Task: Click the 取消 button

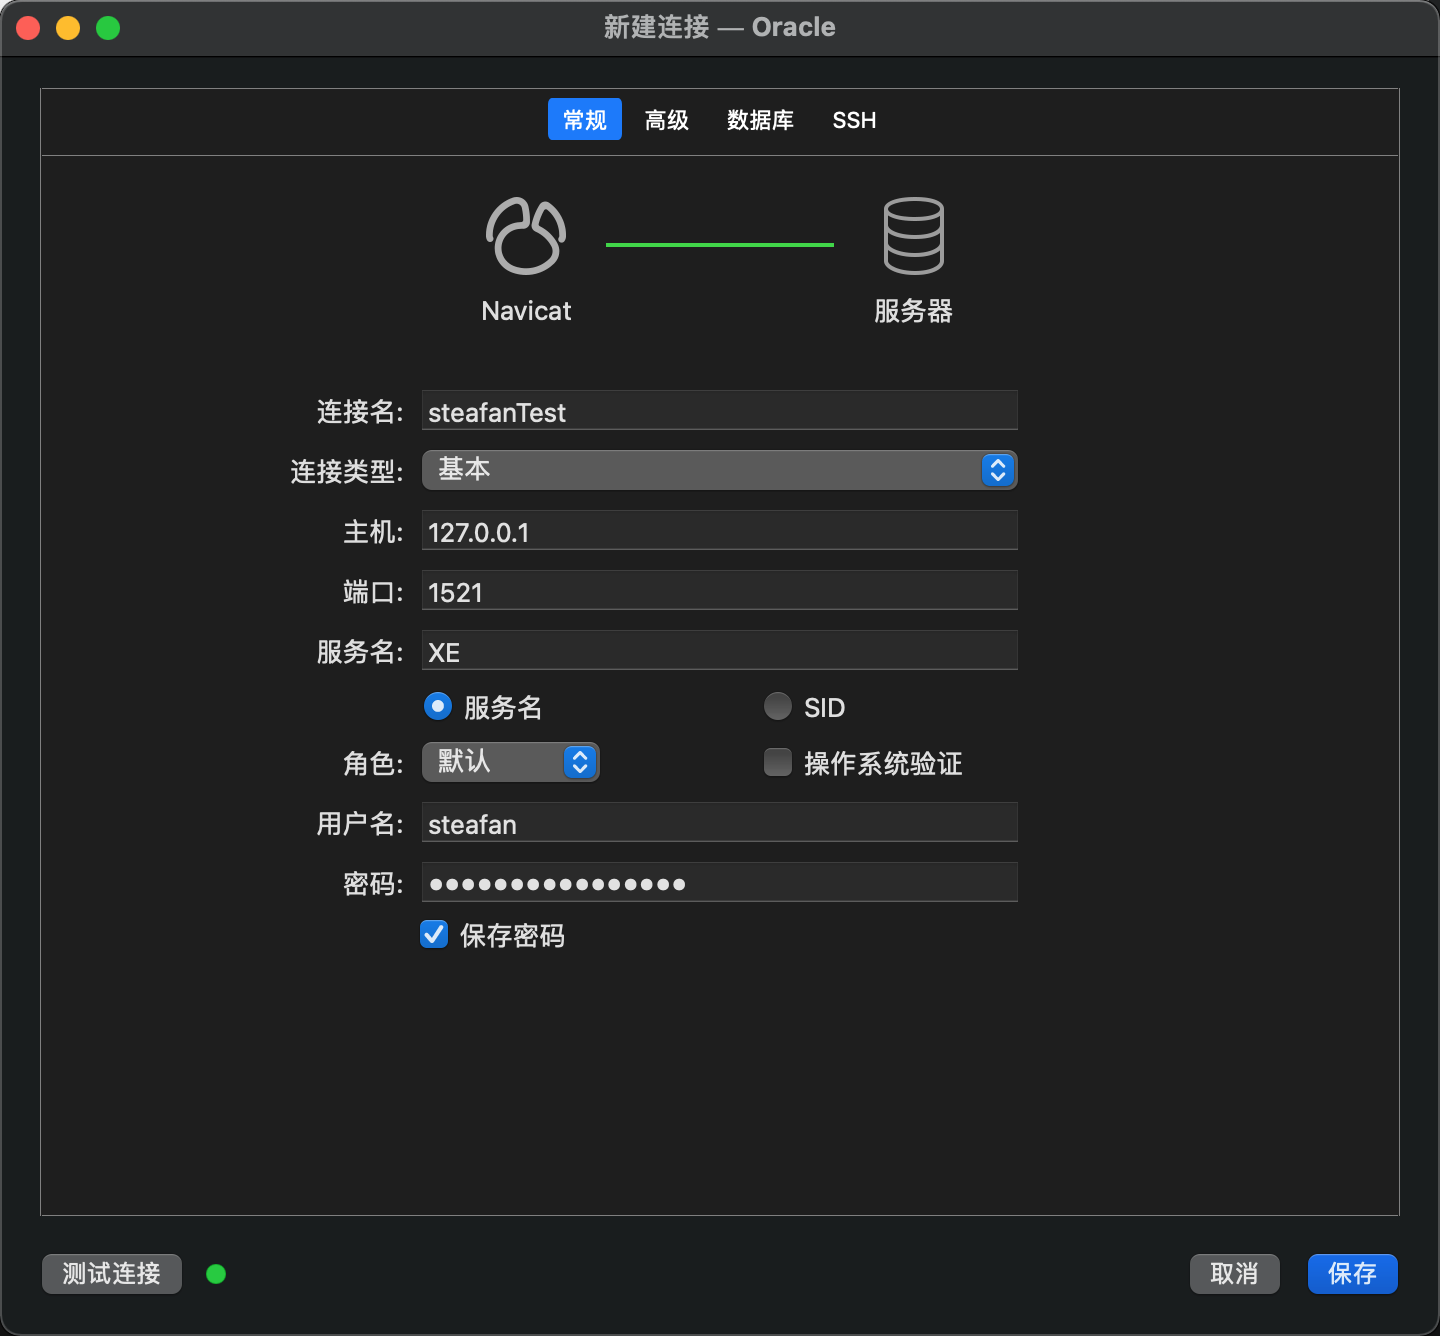Action: (x=1234, y=1274)
